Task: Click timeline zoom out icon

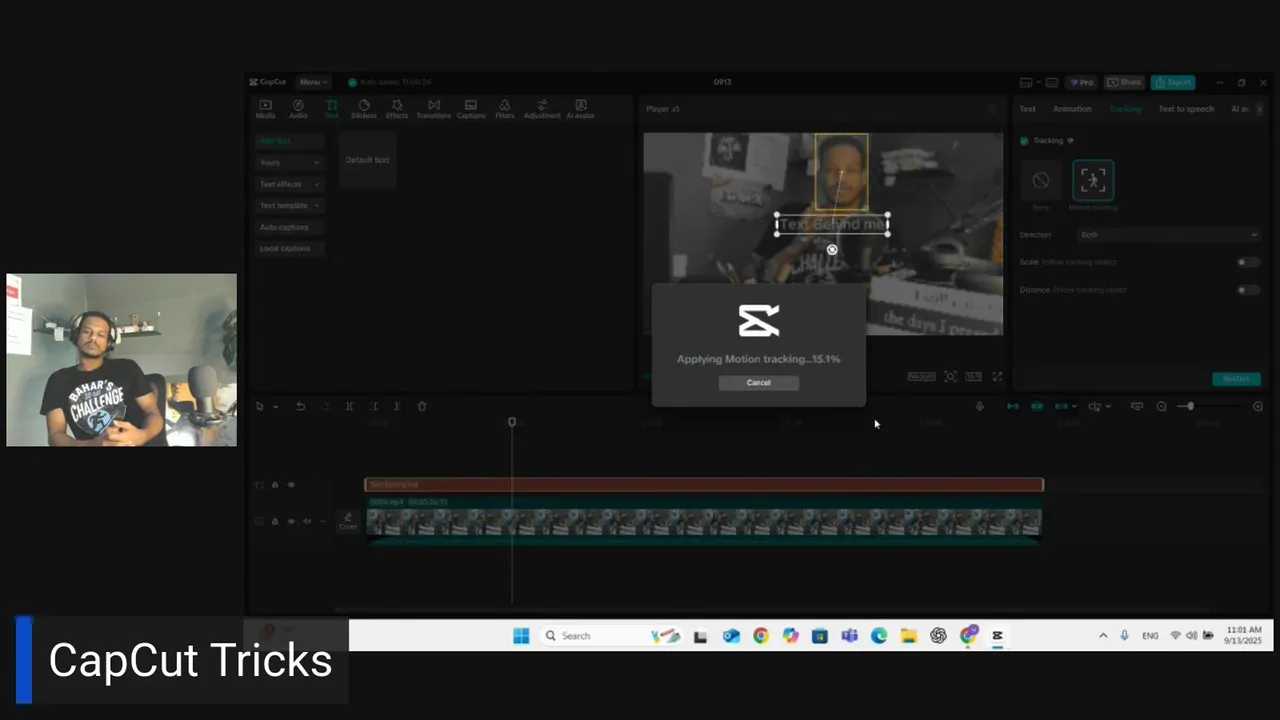Action: pos(1161,406)
